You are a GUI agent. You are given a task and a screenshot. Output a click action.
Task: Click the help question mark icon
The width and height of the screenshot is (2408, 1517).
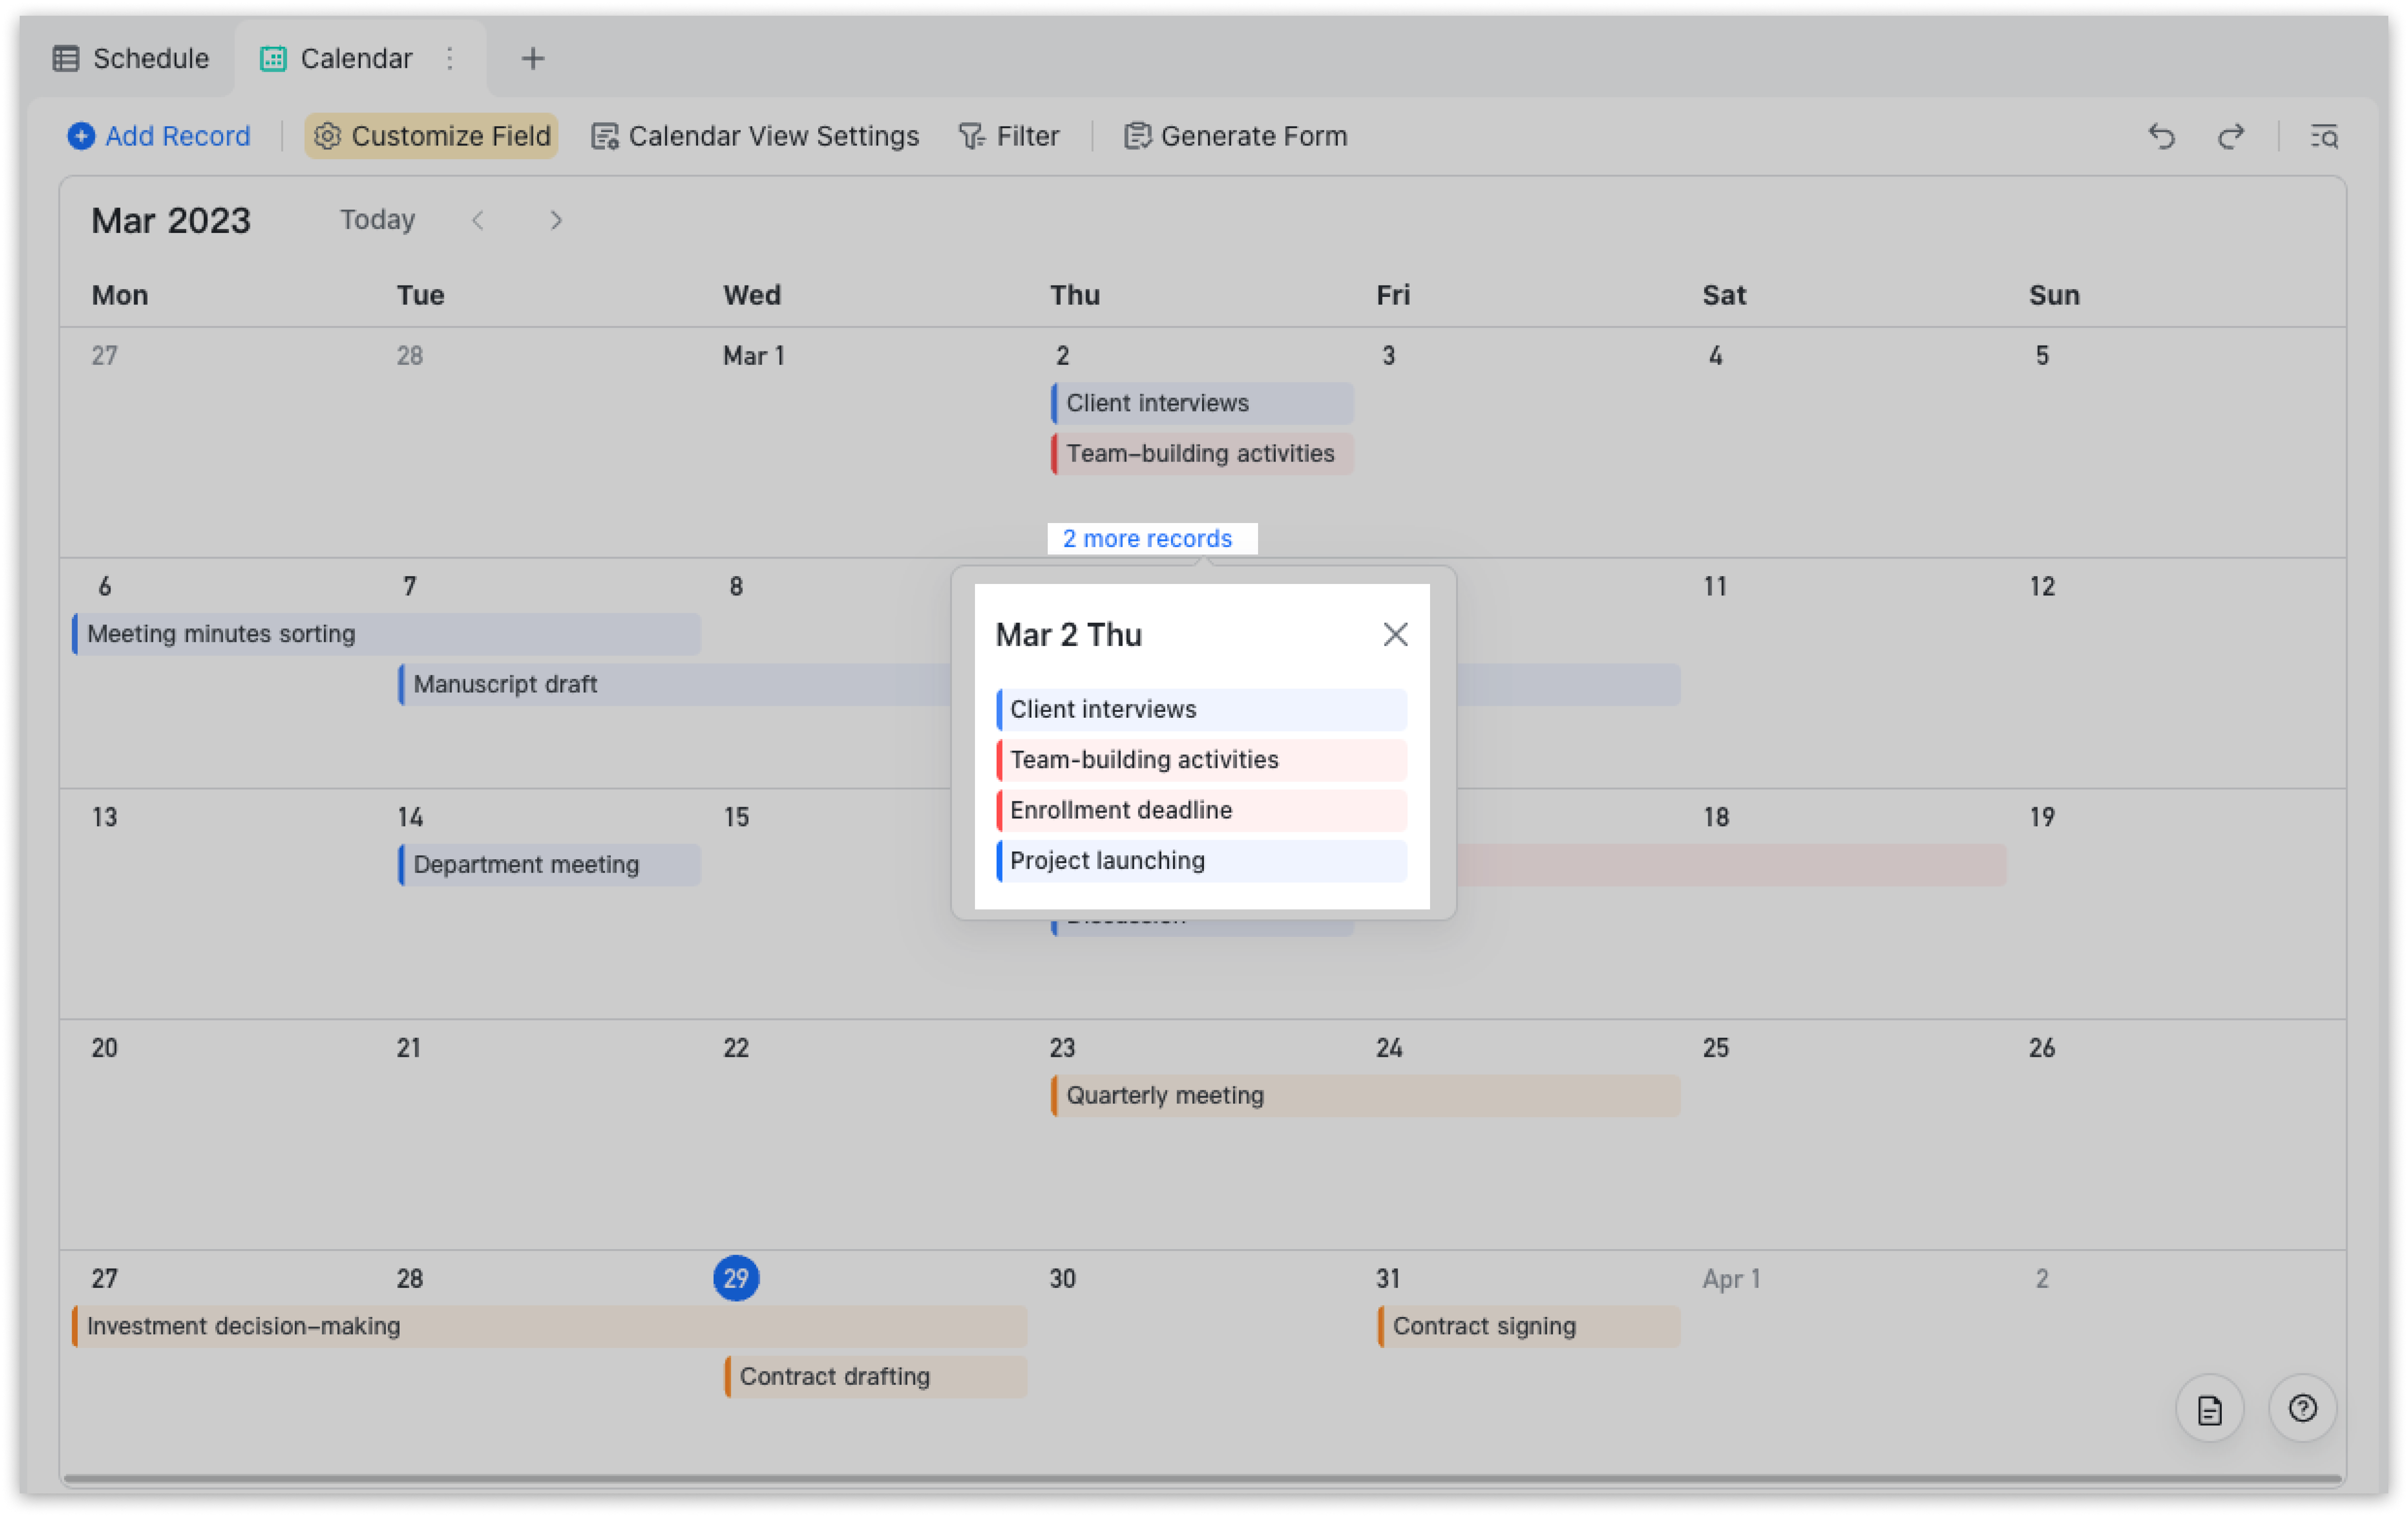[2302, 1408]
